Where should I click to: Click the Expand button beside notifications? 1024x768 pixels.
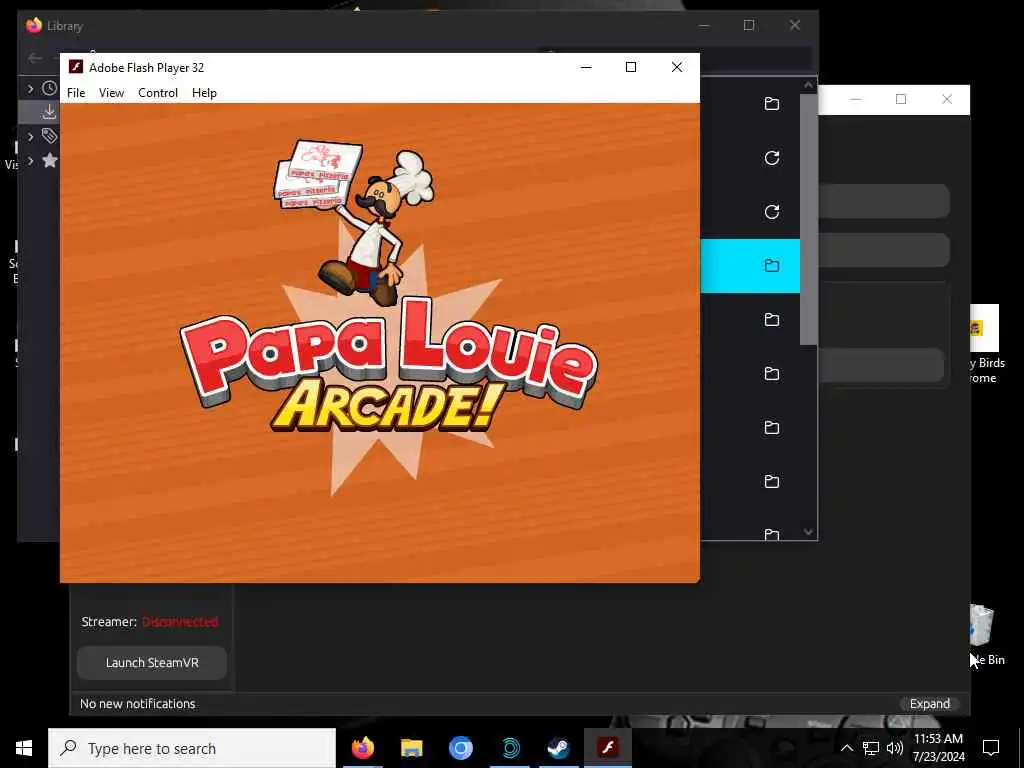(930, 703)
